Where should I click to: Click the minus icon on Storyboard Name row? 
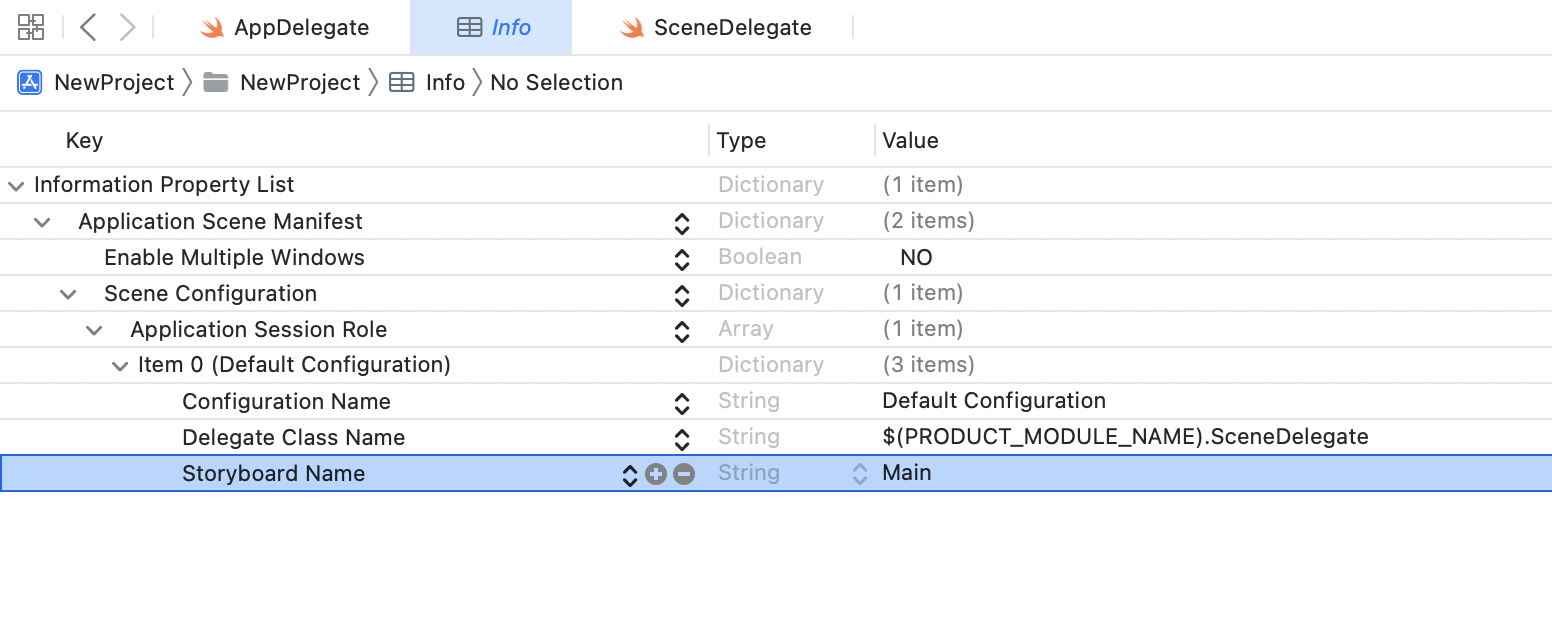click(x=684, y=474)
